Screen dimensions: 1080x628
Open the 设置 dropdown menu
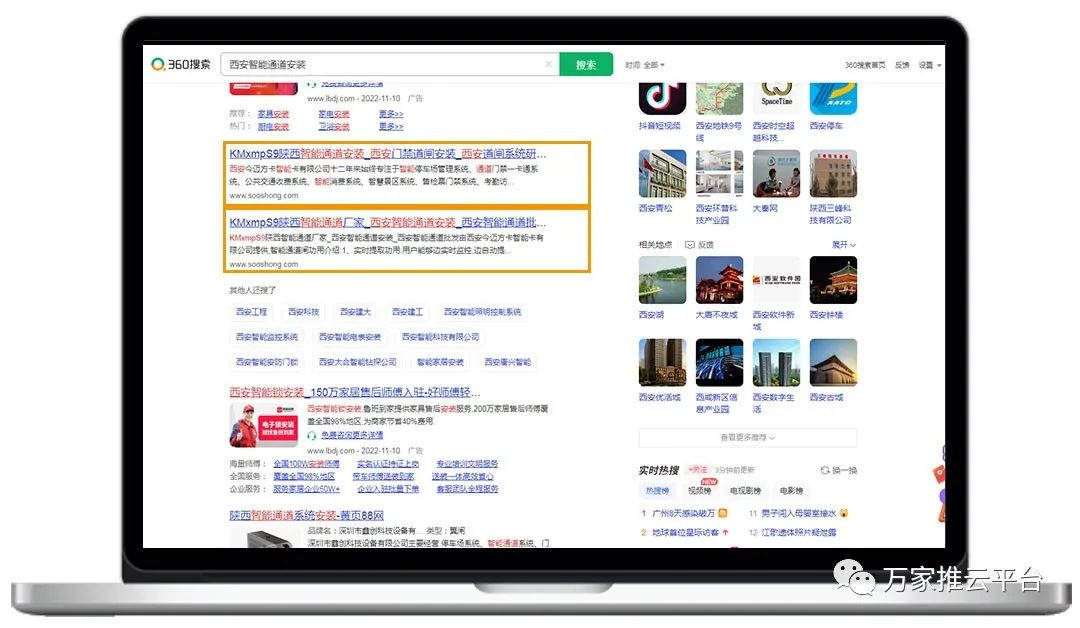point(929,65)
